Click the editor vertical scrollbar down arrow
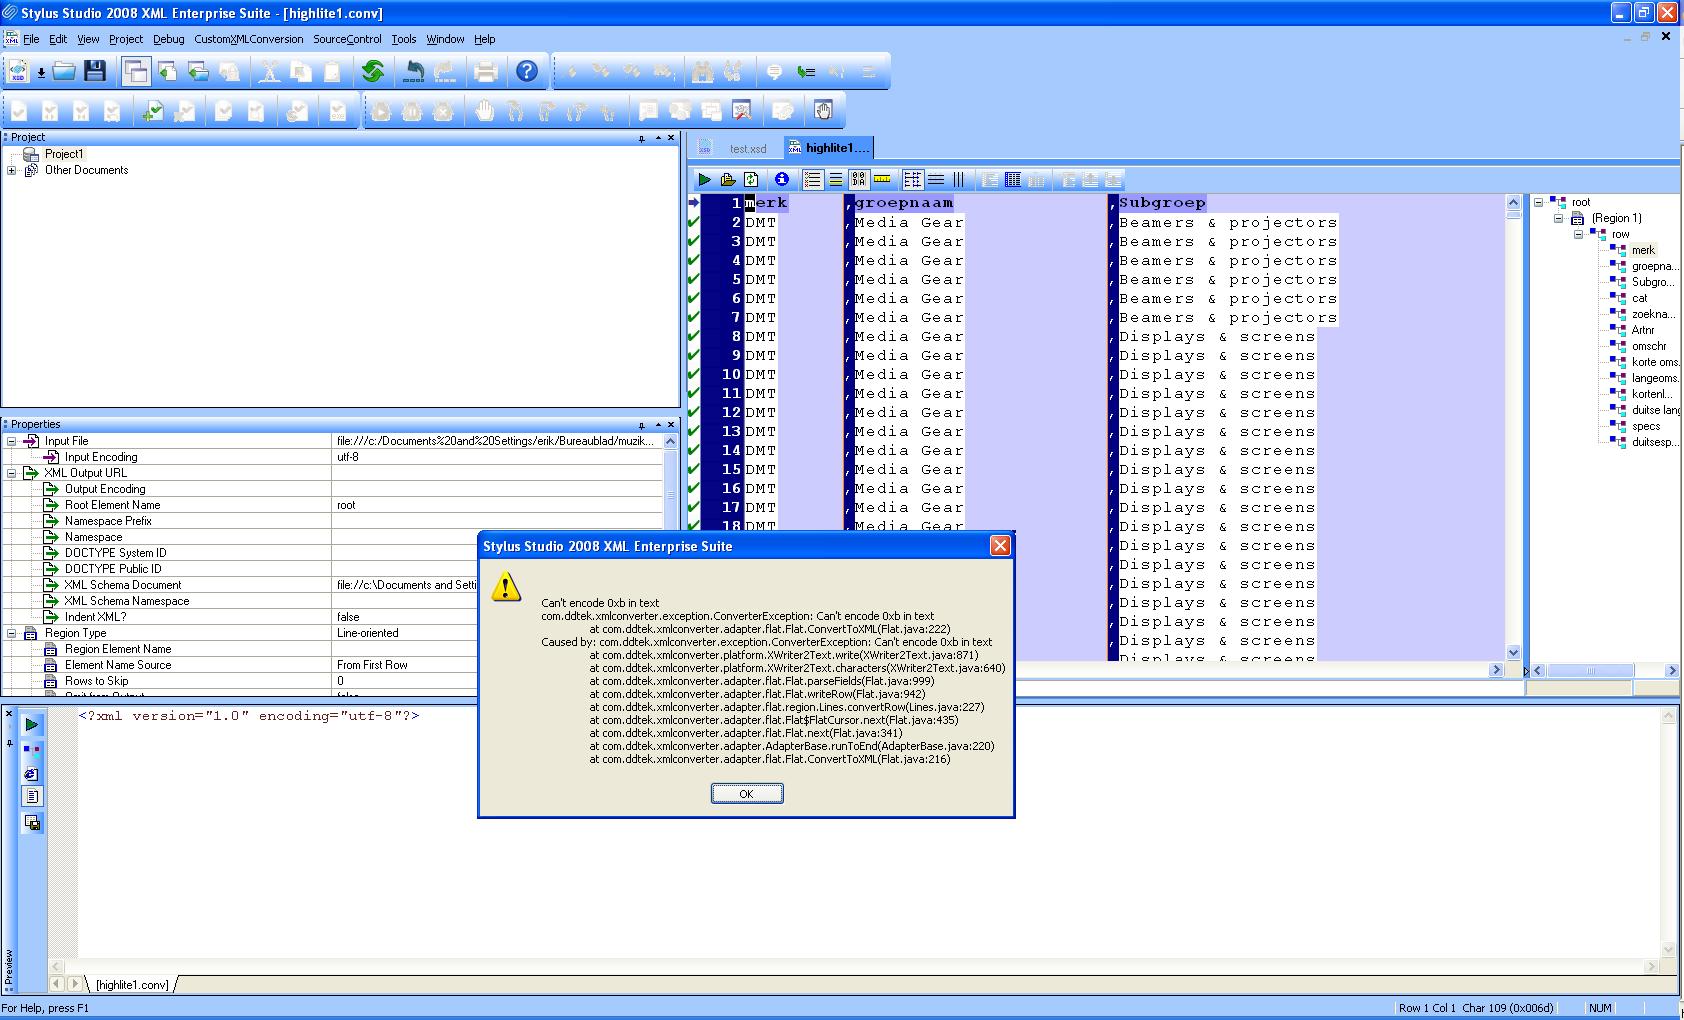The image size is (1684, 1020). pos(1513,653)
